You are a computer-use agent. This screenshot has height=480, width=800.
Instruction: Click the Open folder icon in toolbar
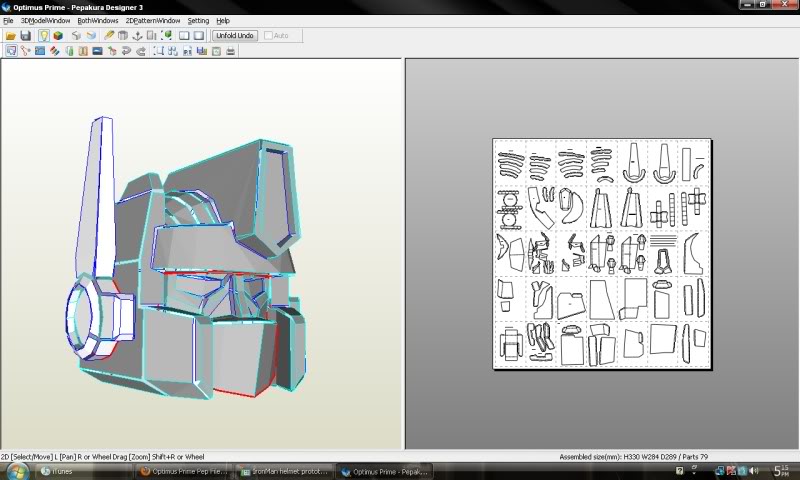[11, 36]
